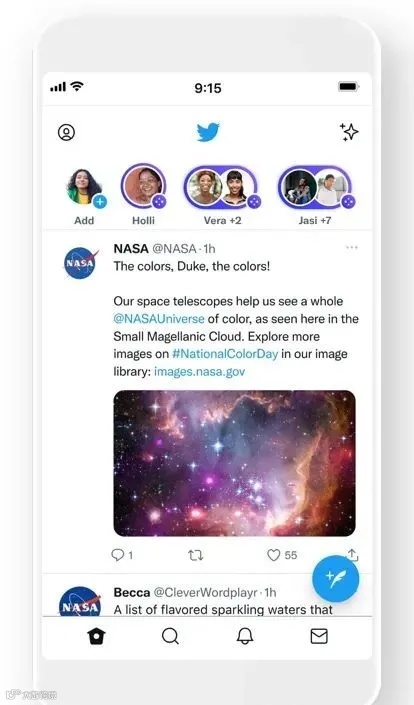Open the NASA profile avatar
Image resolution: width=414 pixels, height=705 pixels.
click(80, 263)
